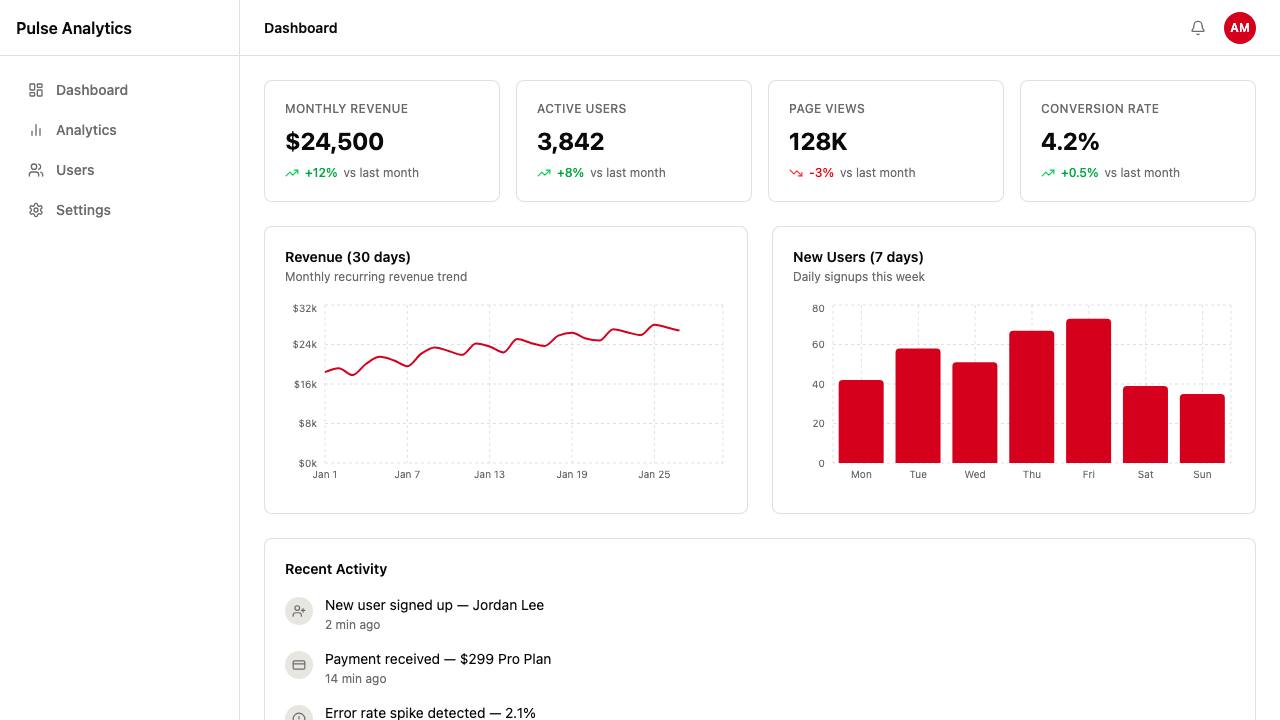
Task: Click the Pulse Analytics logo text
Action: (x=74, y=28)
